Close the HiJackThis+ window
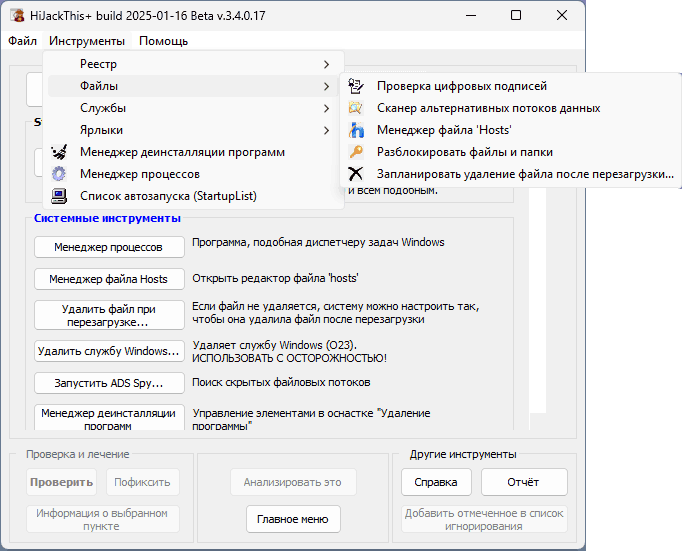The width and height of the screenshot is (682, 551). [562, 15]
